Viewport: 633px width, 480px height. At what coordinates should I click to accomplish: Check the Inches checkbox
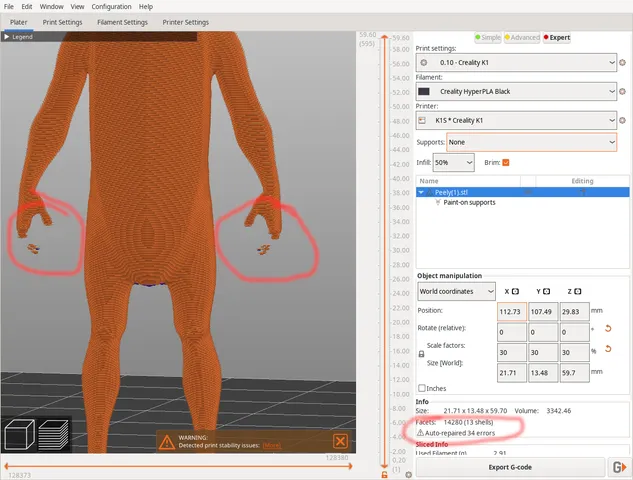(x=422, y=388)
